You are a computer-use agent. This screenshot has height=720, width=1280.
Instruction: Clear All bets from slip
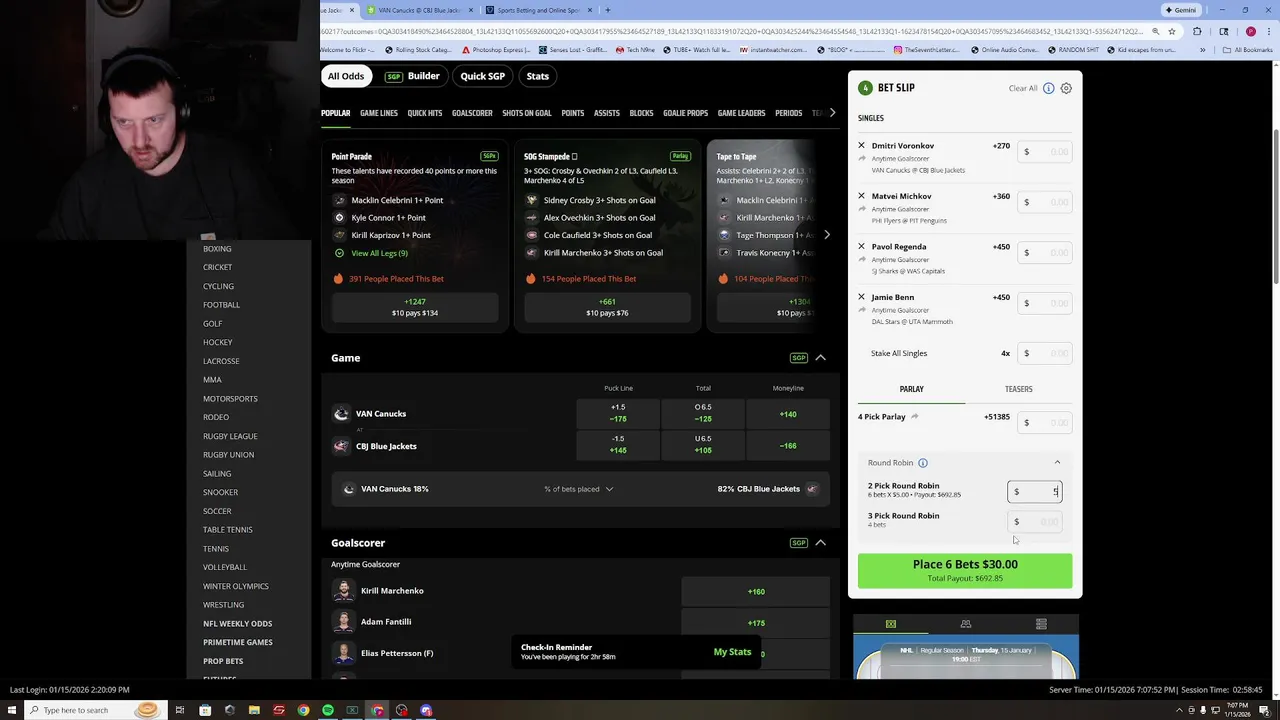click(1023, 88)
